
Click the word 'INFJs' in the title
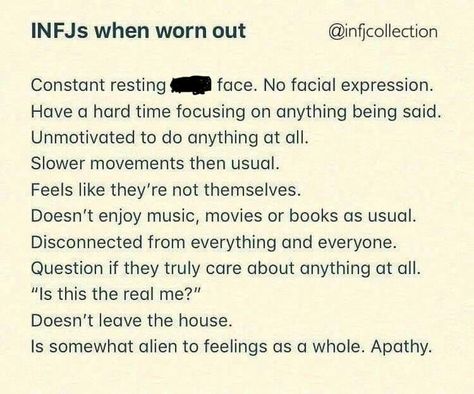60,31
